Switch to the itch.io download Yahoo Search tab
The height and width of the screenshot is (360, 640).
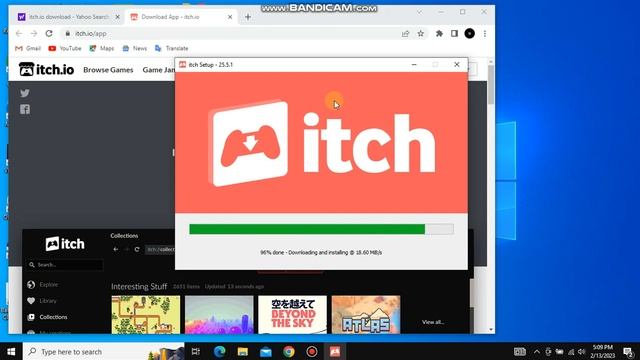68,17
